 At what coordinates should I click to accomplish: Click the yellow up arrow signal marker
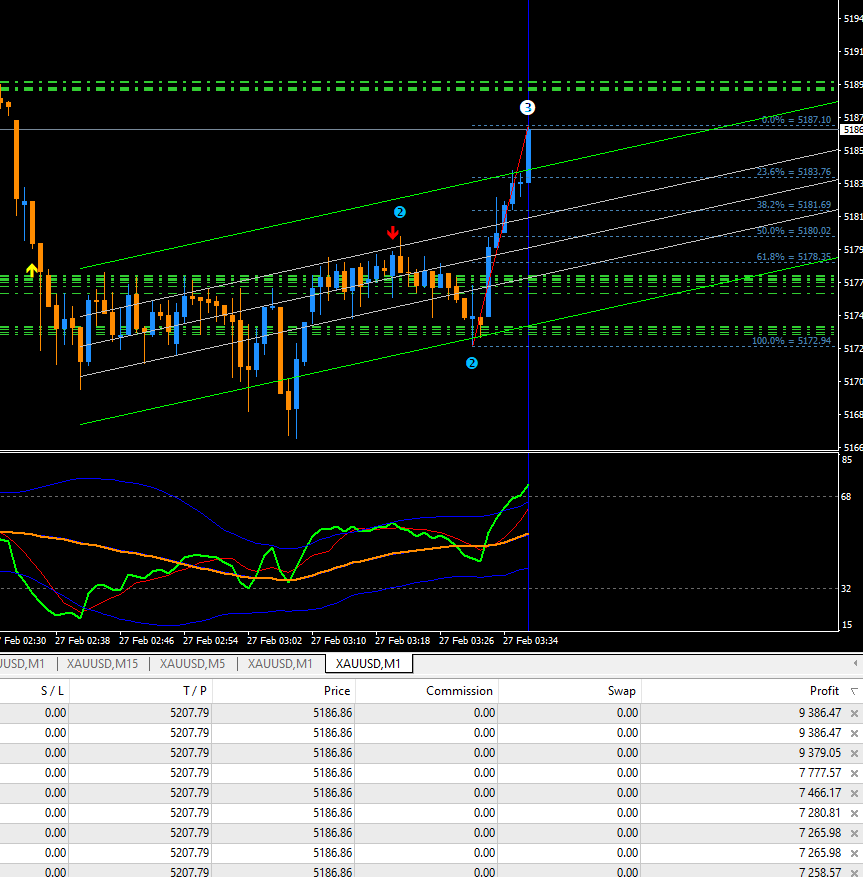pos(32,269)
